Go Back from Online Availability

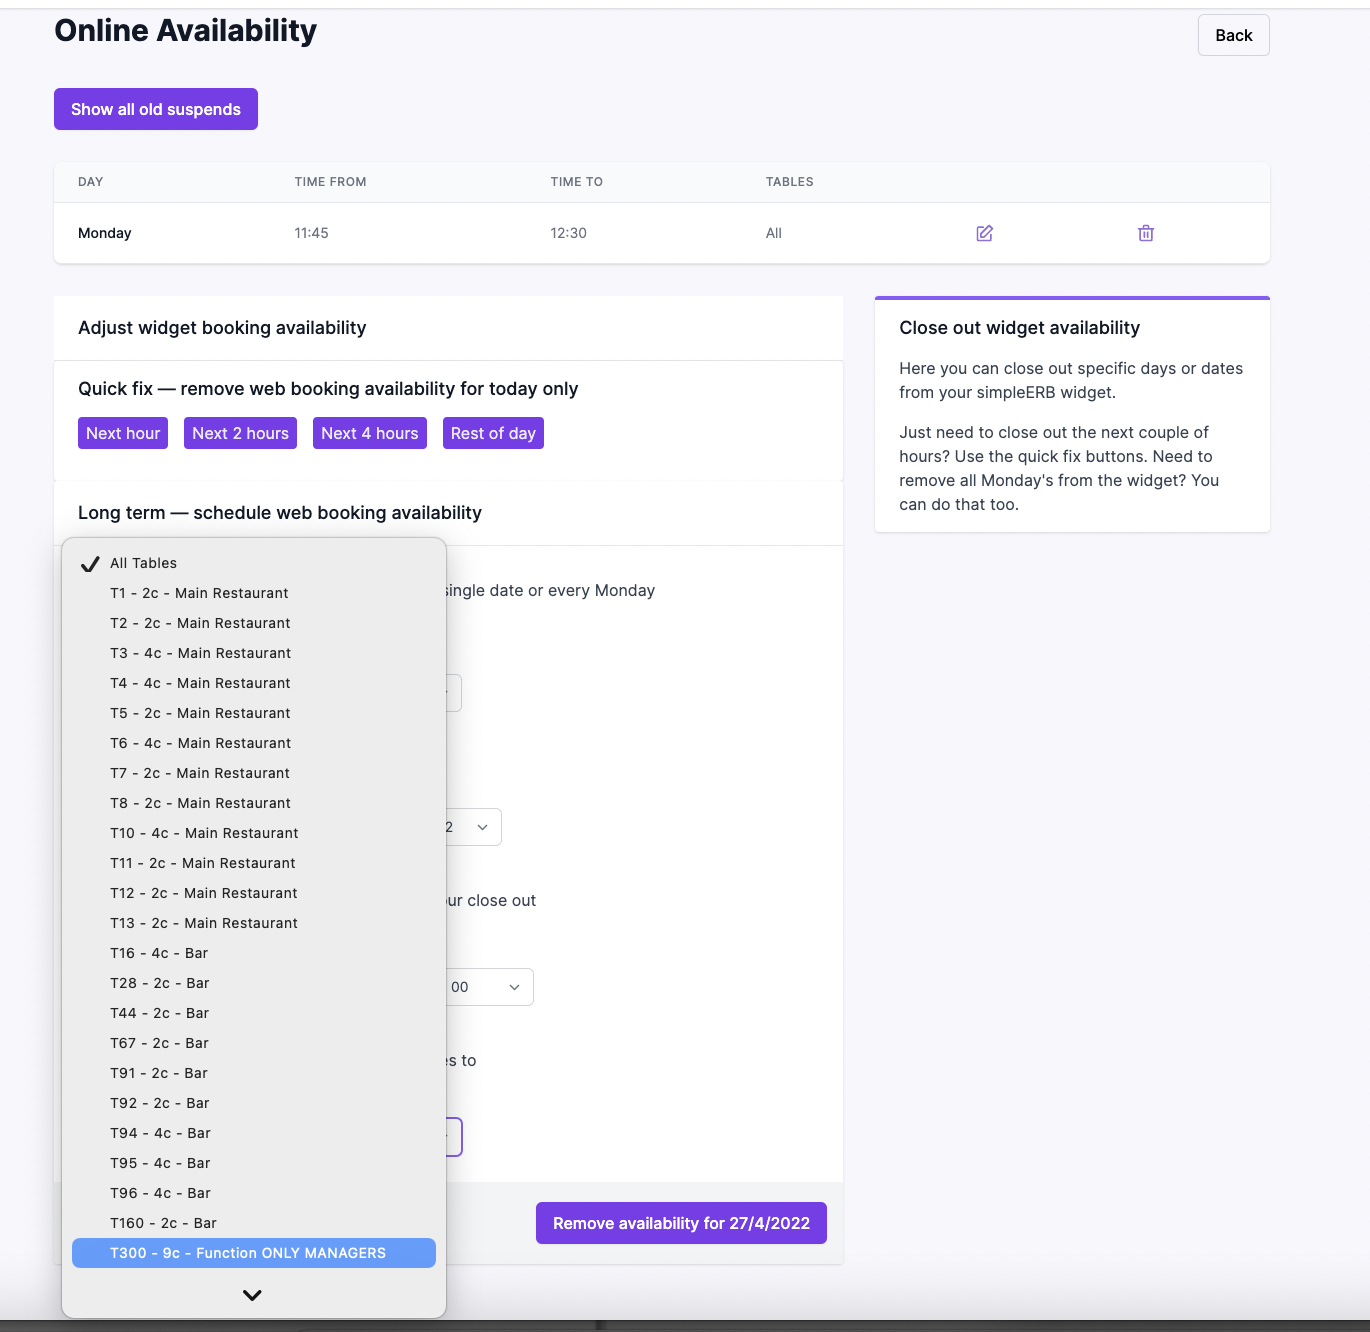click(x=1233, y=35)
